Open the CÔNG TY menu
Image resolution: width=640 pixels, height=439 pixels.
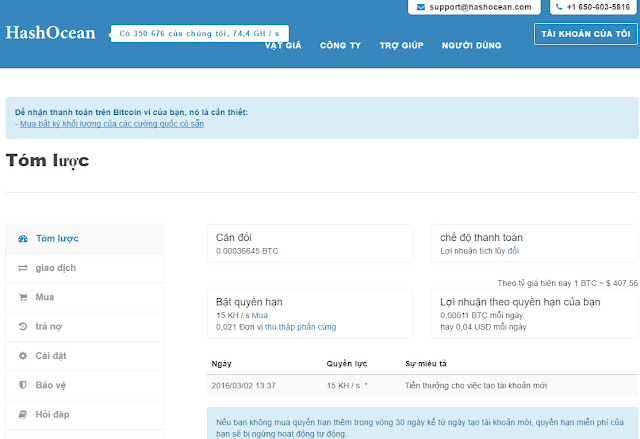(340, 45)
